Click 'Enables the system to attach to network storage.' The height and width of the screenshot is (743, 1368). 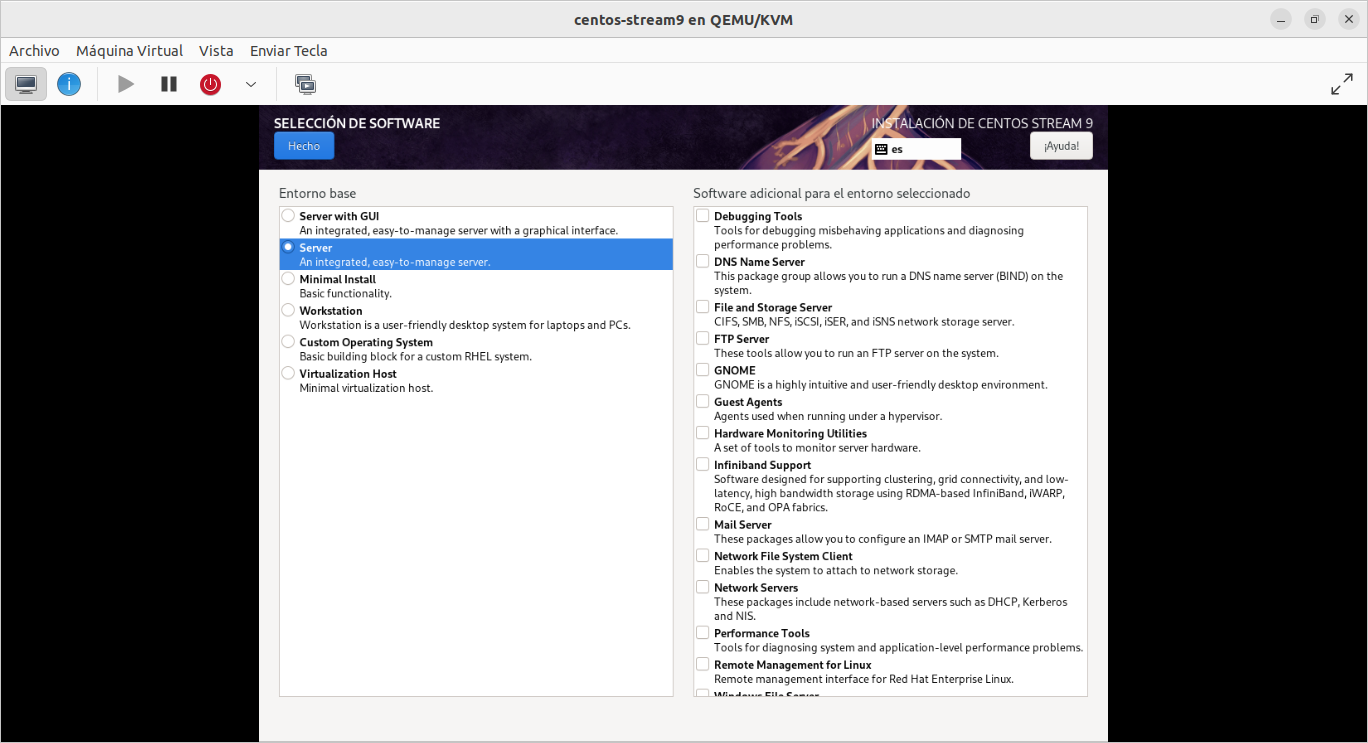pos(836,570)
